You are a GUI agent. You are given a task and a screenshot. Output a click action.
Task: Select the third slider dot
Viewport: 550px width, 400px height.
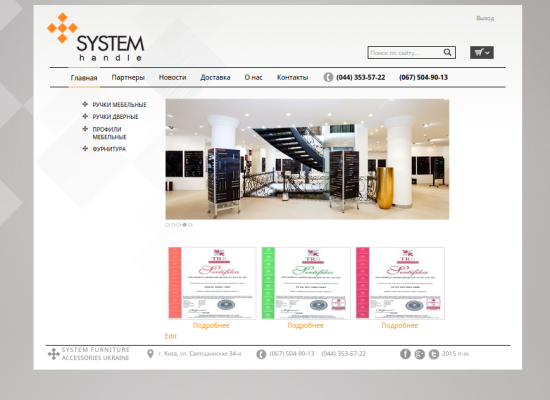click(179, 225)
